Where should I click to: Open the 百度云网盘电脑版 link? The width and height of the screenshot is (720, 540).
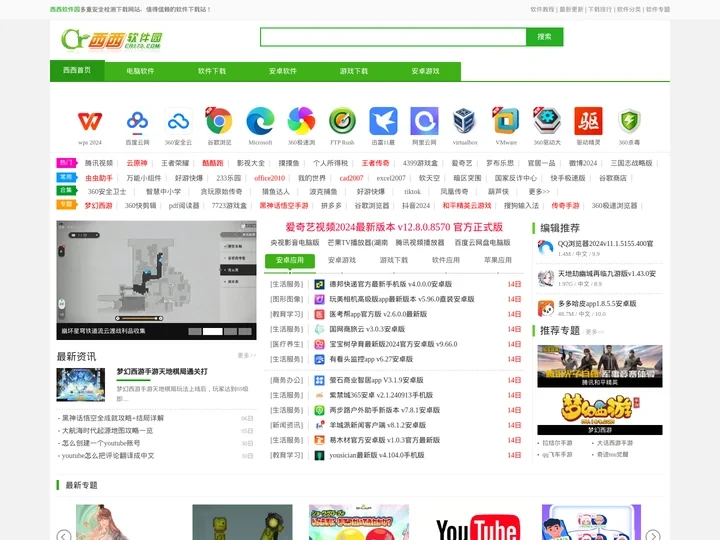point(482,242)
